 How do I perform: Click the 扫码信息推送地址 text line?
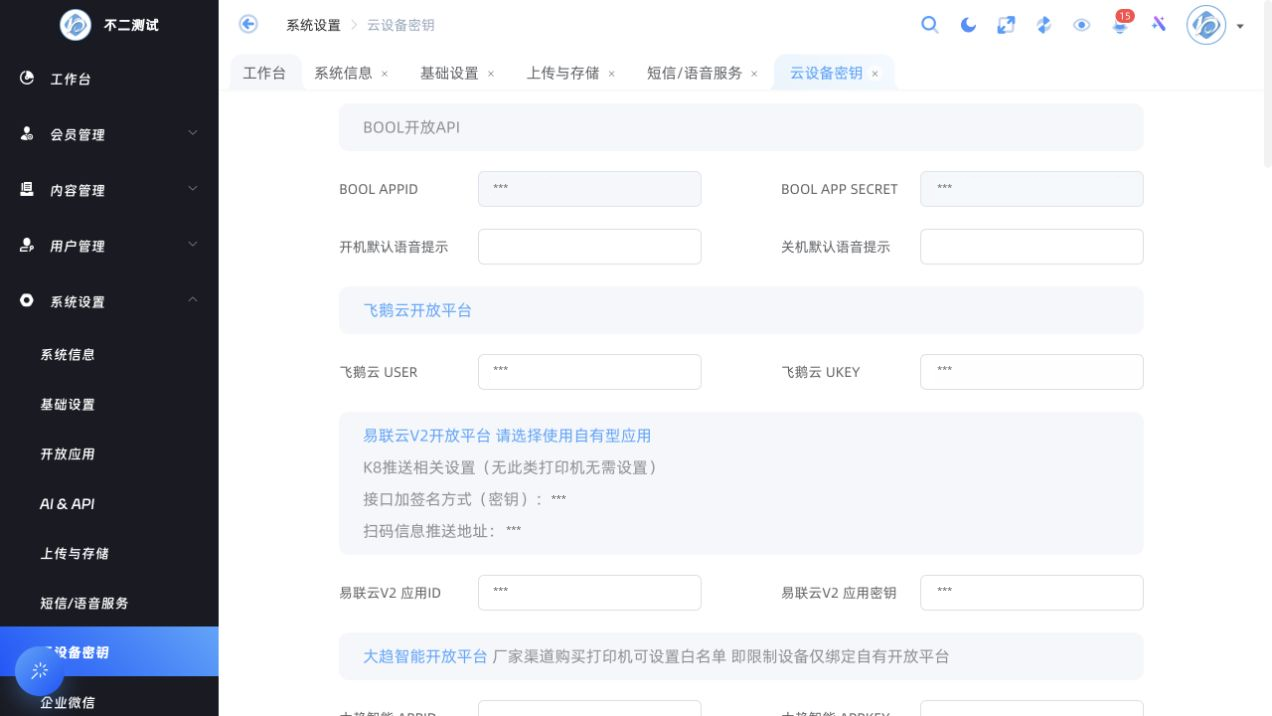[x=442, y=531]
